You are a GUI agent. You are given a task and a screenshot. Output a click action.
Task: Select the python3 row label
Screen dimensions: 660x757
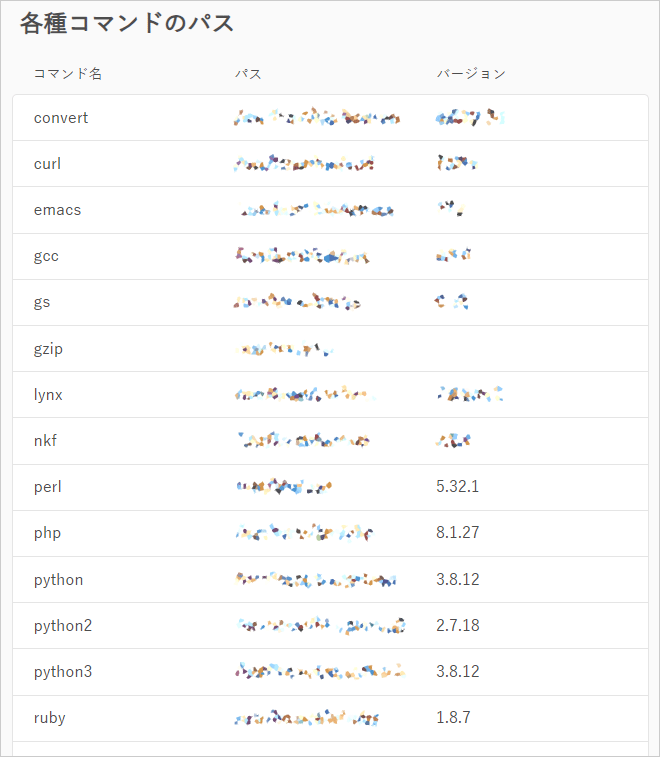(63, 672)
